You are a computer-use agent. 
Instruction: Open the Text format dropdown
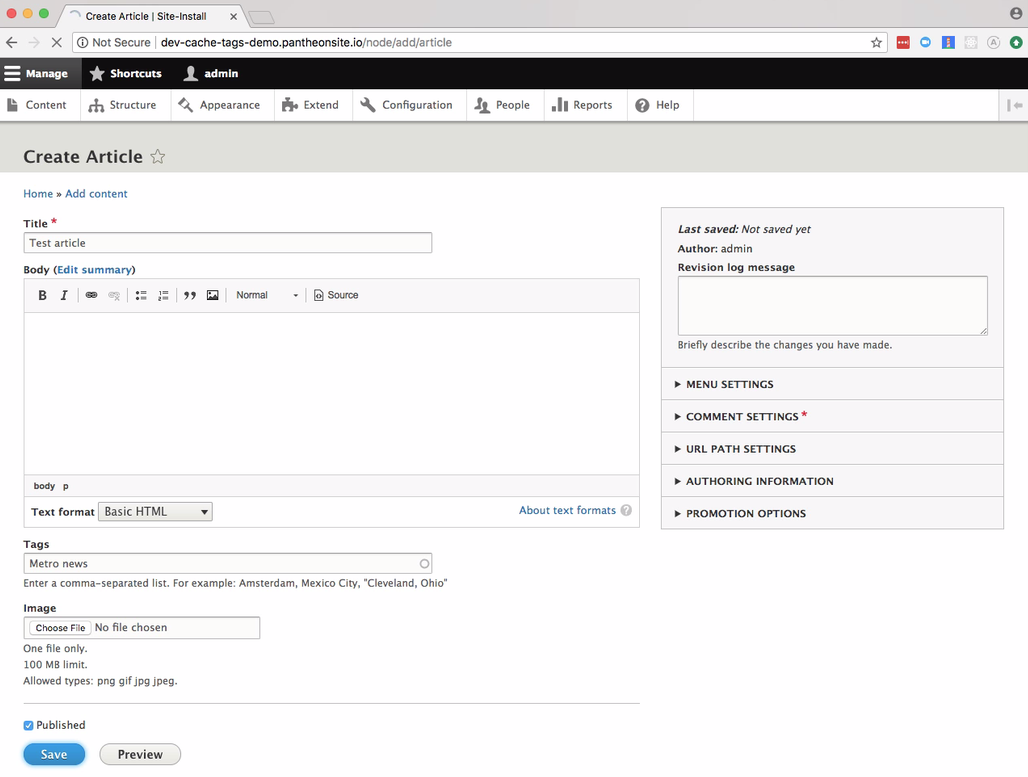click(155, 511)
